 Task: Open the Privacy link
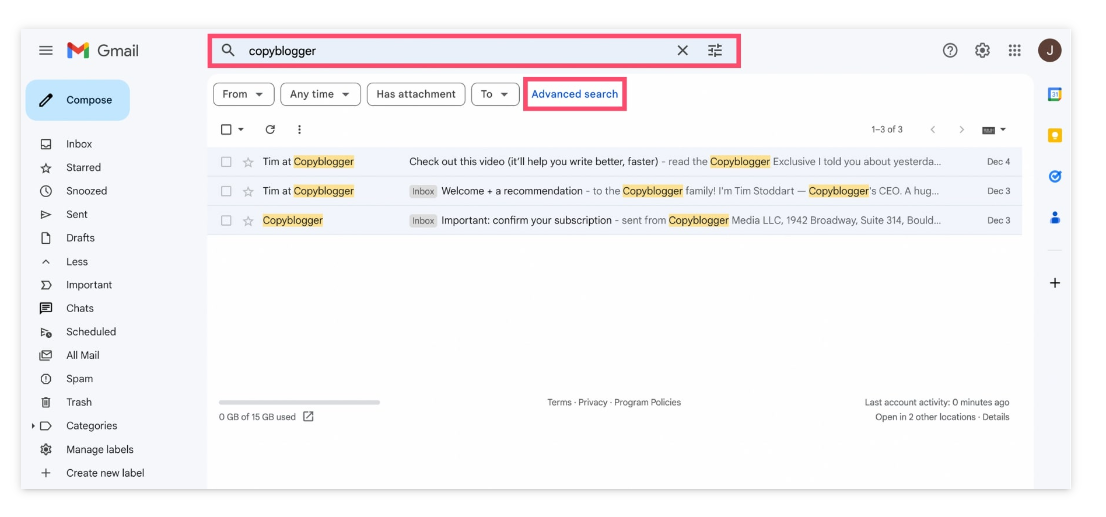click(592, 402)
